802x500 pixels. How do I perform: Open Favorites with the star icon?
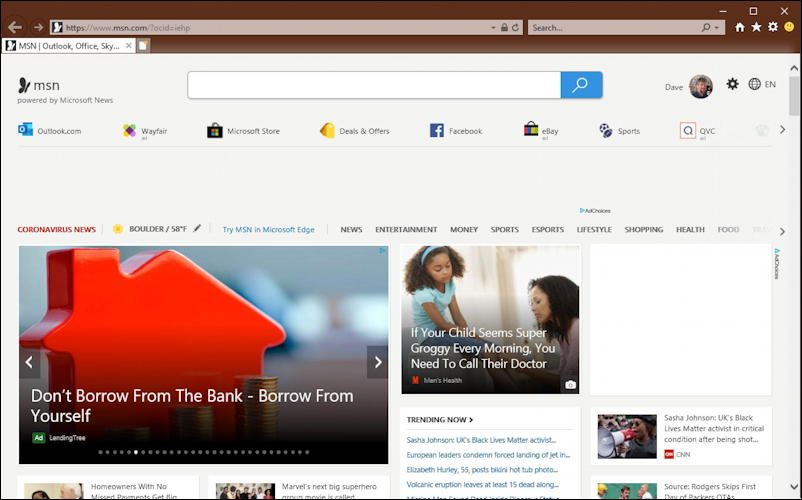coord(756,27)
